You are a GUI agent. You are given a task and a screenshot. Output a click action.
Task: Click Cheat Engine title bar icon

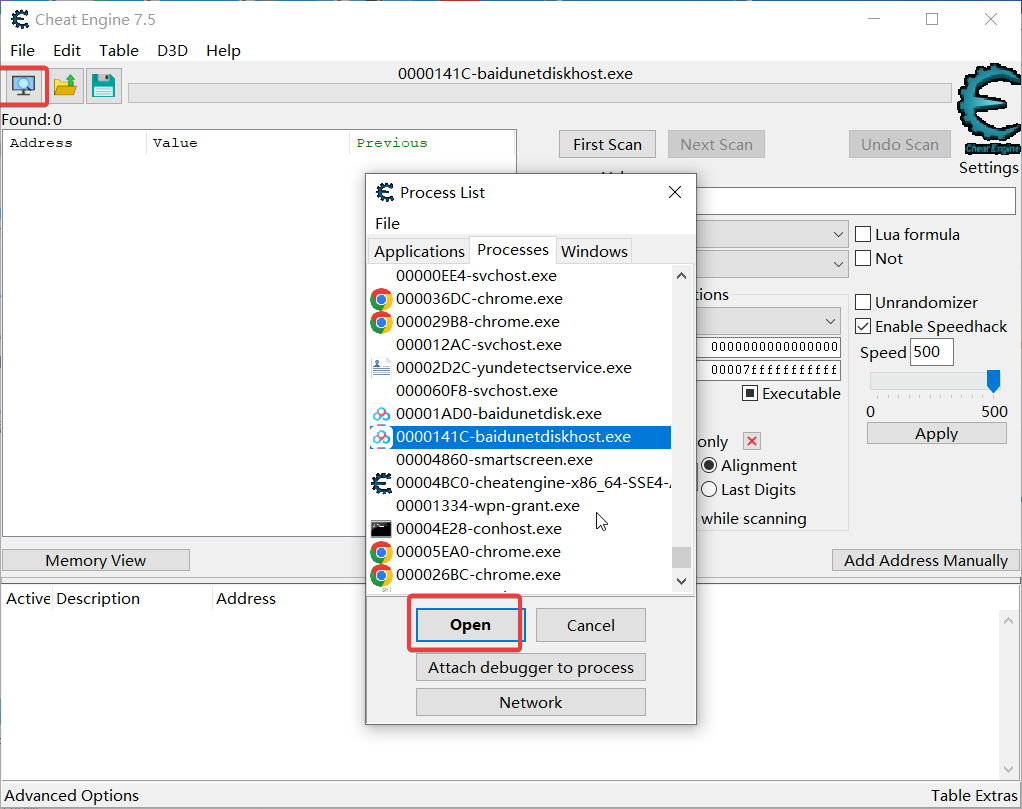click(20, 20)
